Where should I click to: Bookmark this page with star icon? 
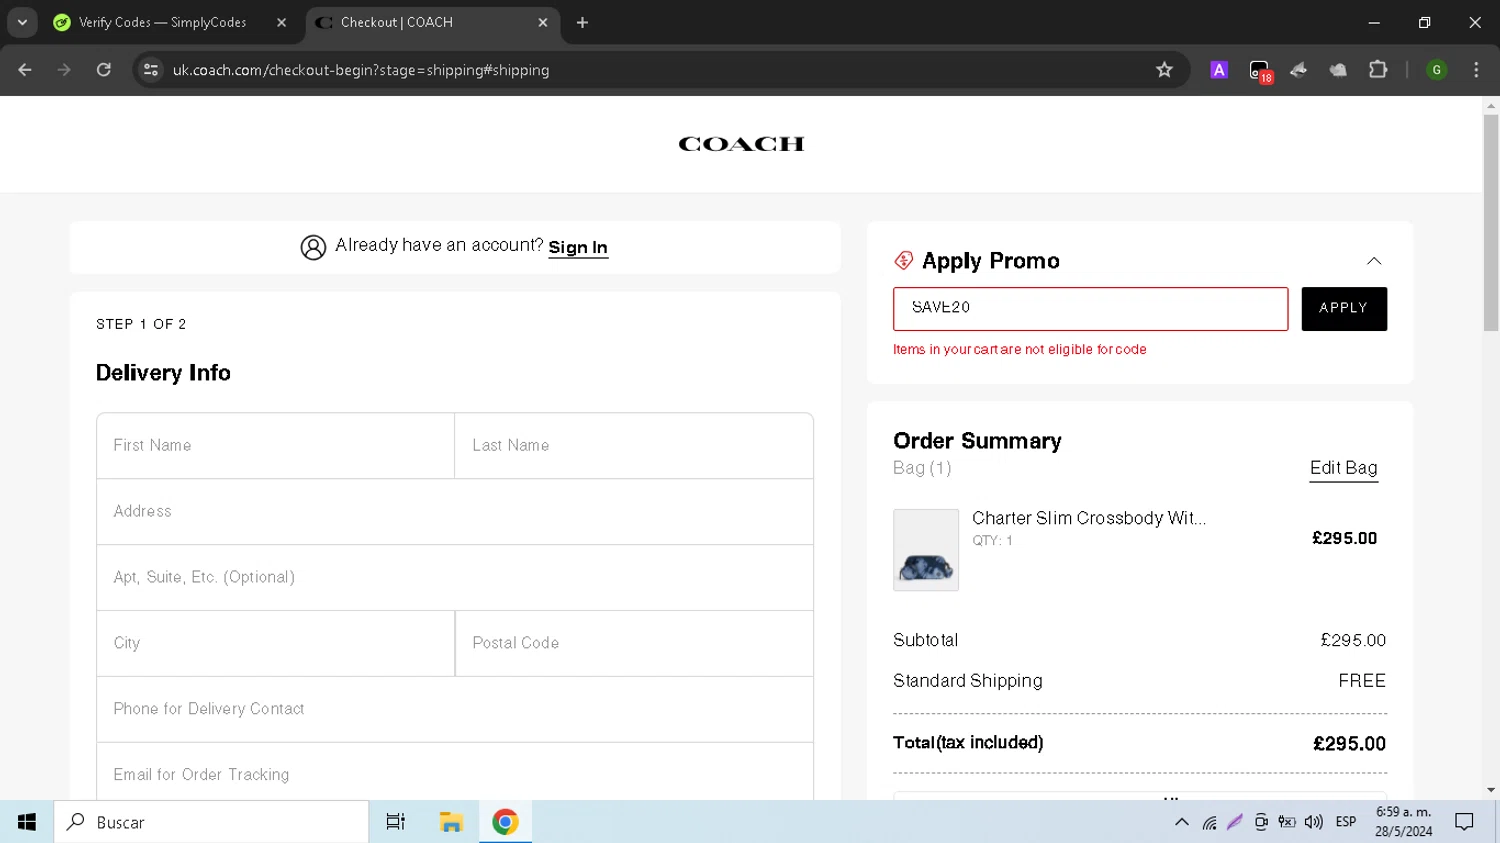(x=1164, y=70)
